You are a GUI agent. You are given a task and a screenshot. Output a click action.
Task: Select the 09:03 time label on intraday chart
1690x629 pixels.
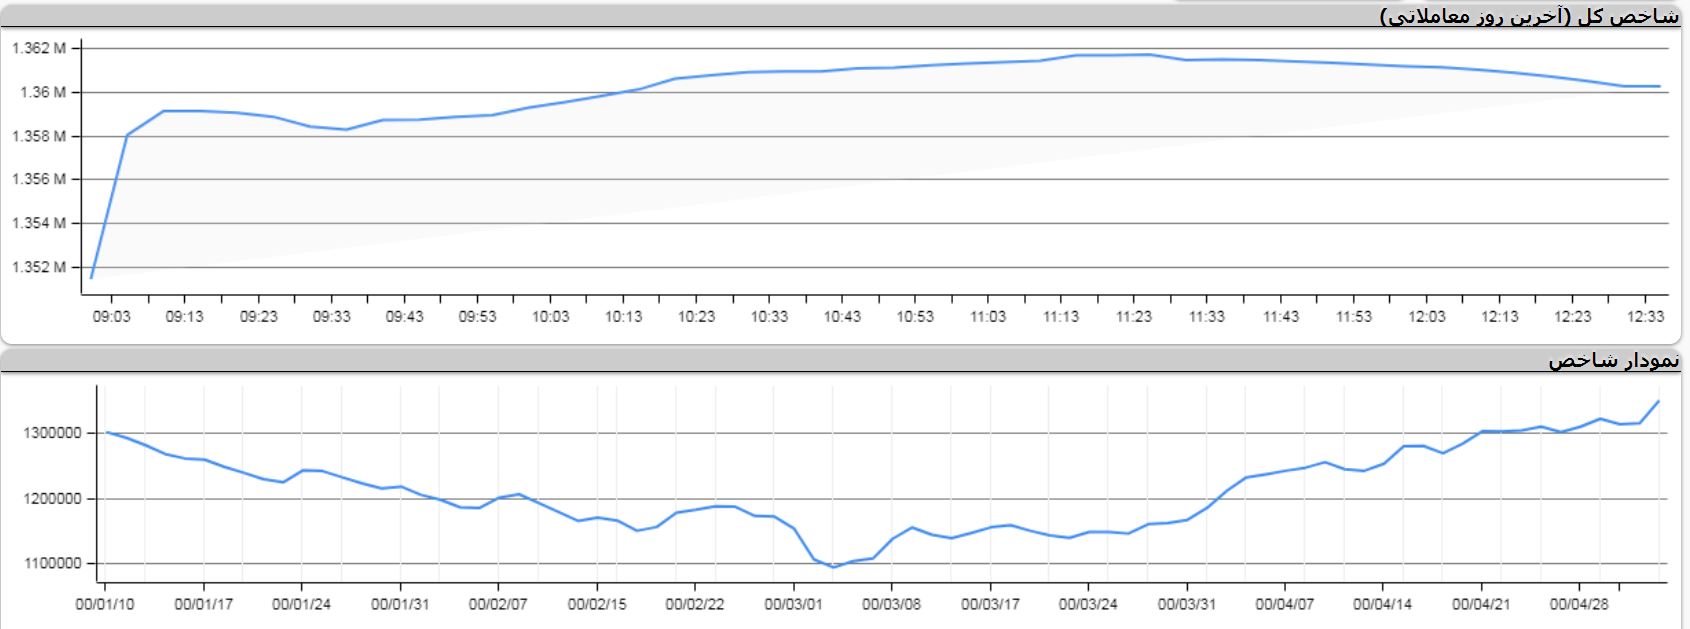(111, 317)
